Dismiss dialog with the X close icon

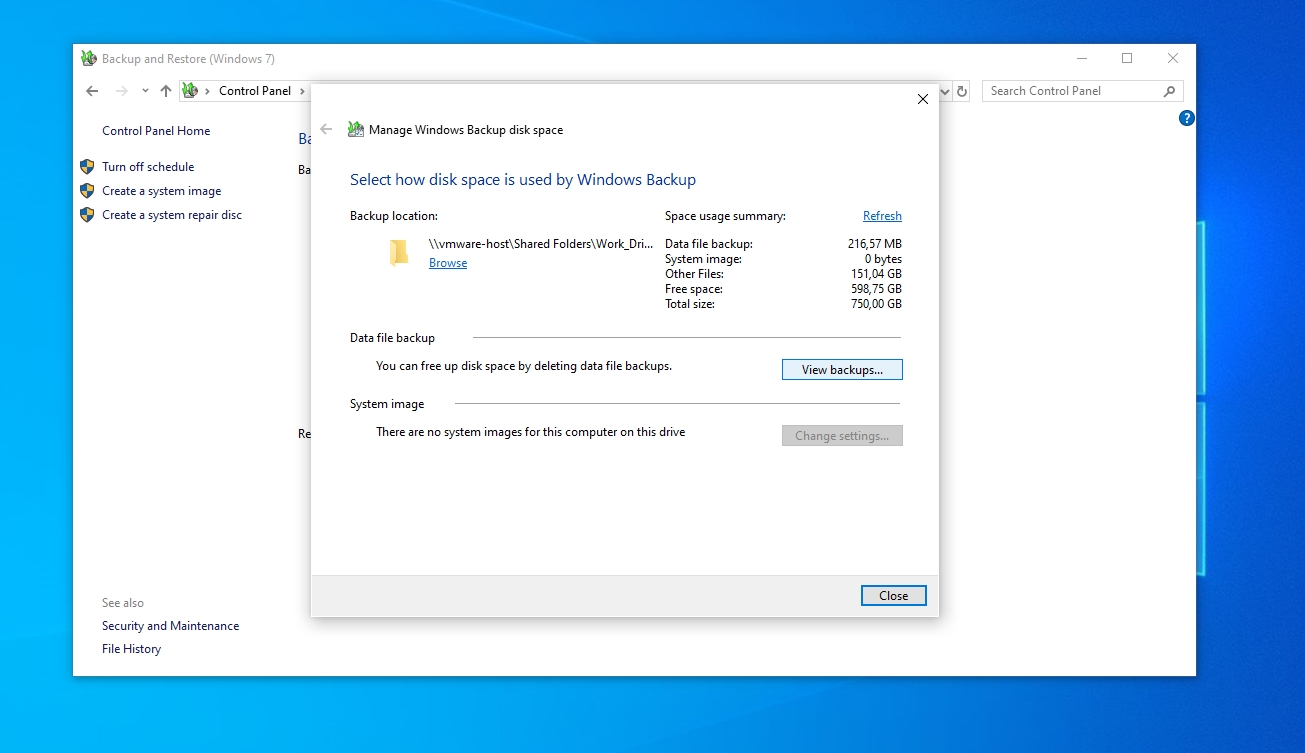click(923, 99)
